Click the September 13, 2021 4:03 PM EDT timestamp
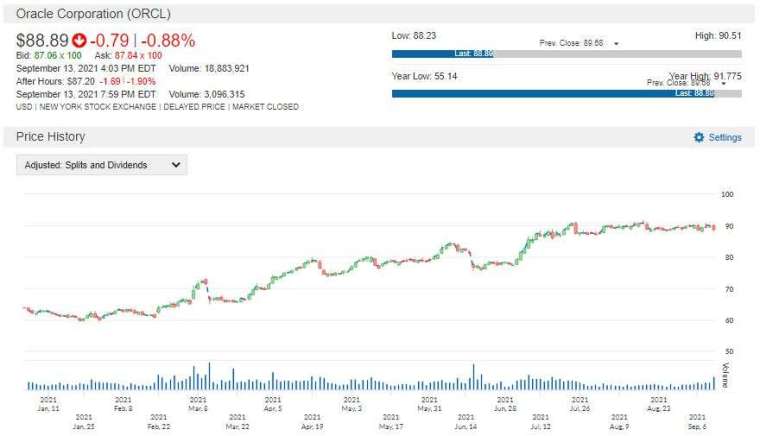 tap(86, 68)
